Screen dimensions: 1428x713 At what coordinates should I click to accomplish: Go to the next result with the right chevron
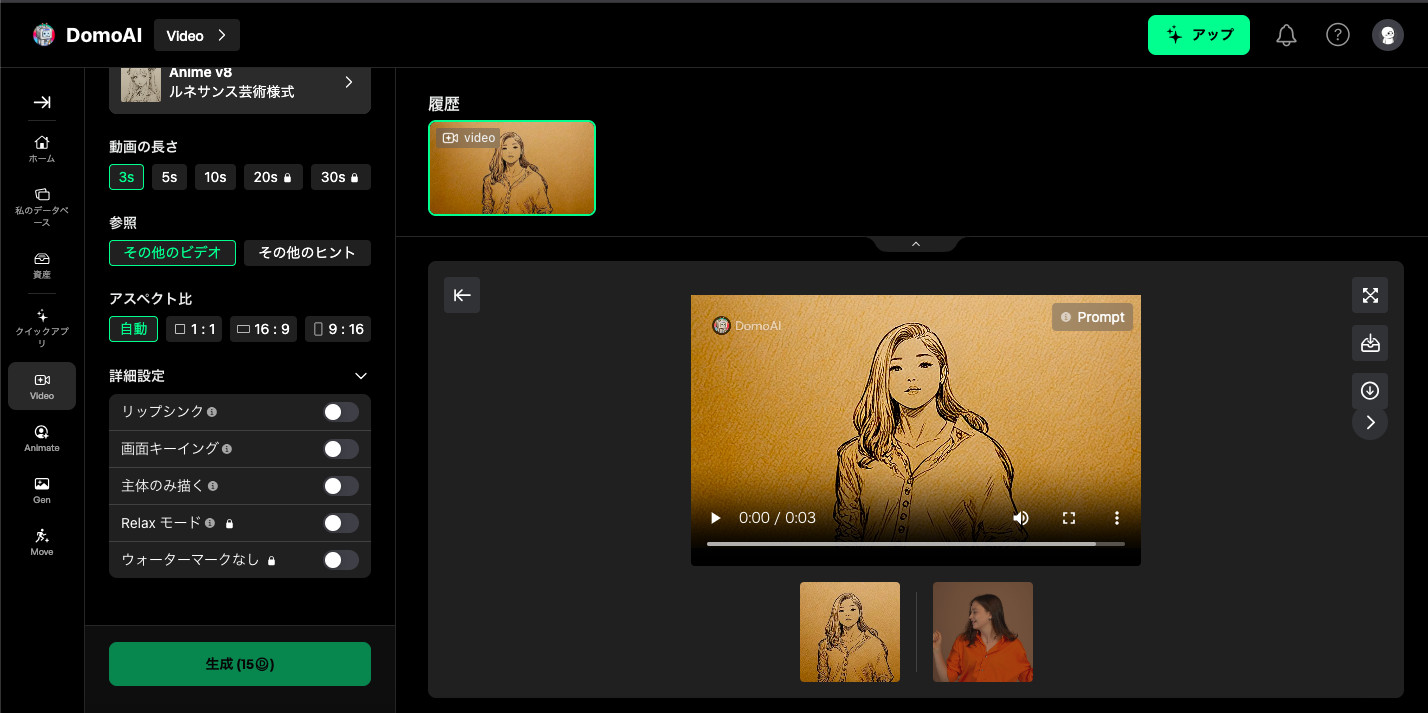click(1370, 422)
